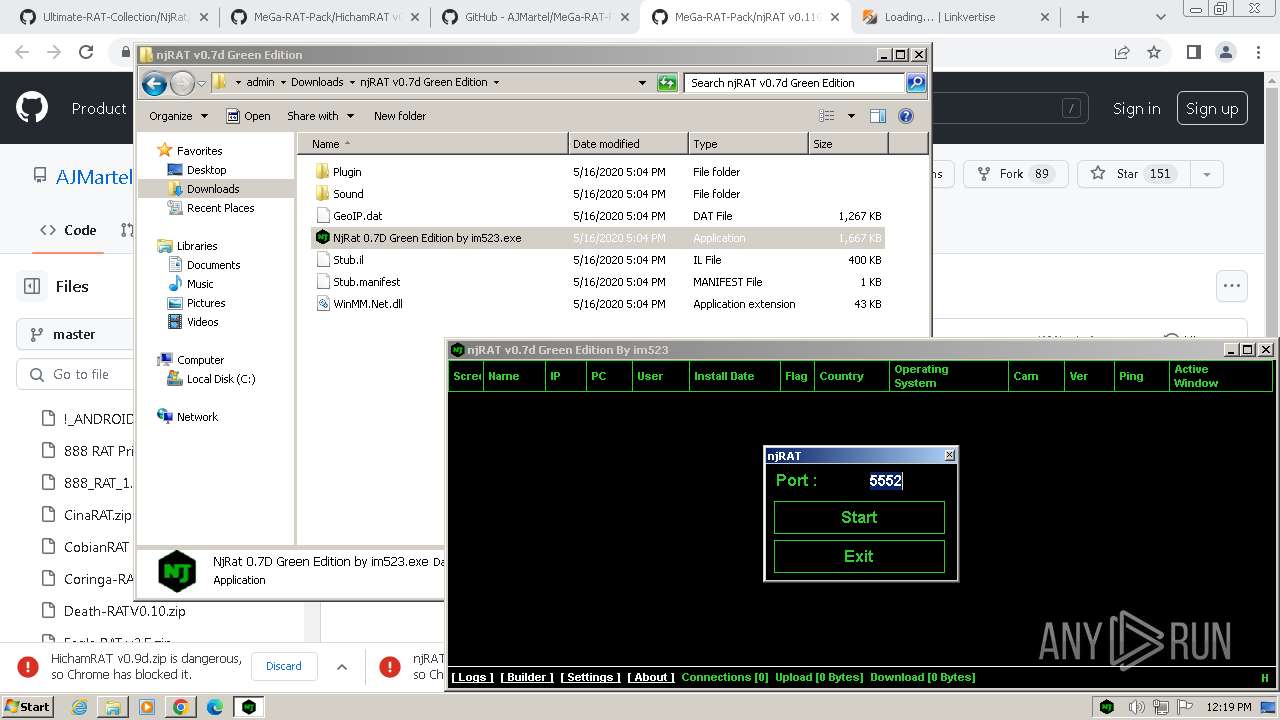Select the Plugin folder
Image resolution: width=1280 pixels, height=720 pixels.
(x=347, y=172)
